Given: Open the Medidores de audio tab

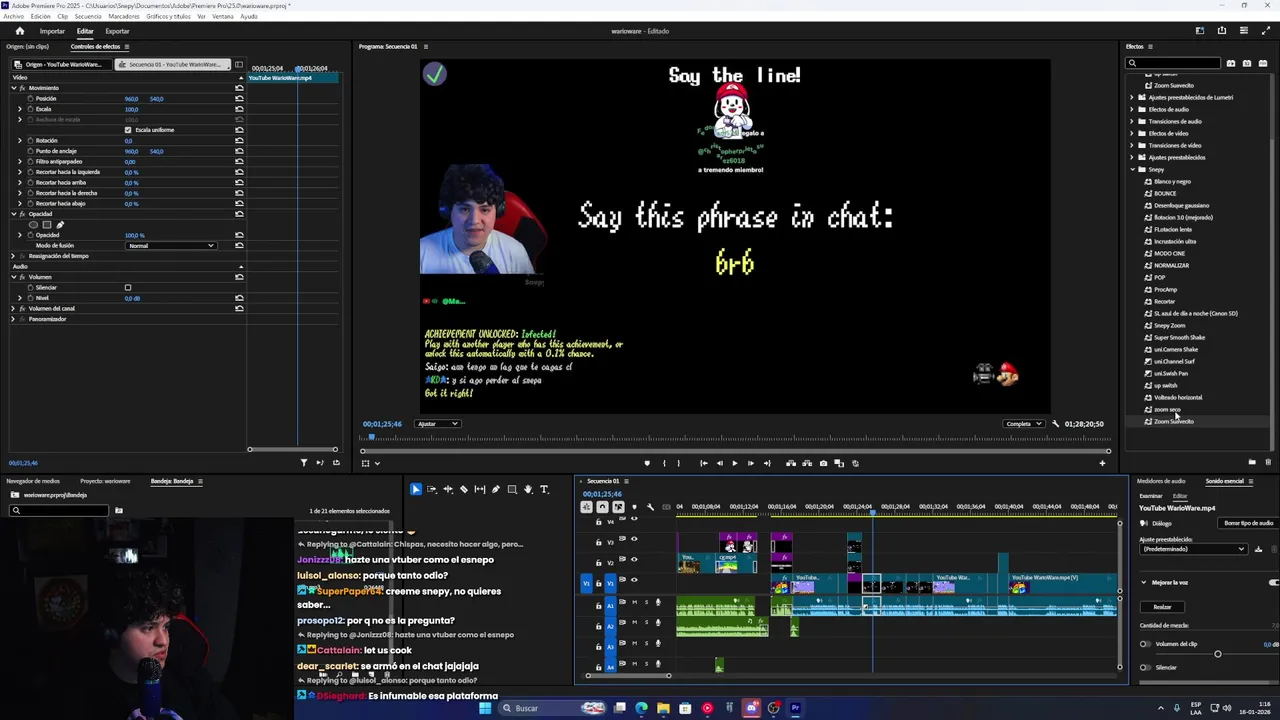Looking at the screenshot, I should 1161,481.
